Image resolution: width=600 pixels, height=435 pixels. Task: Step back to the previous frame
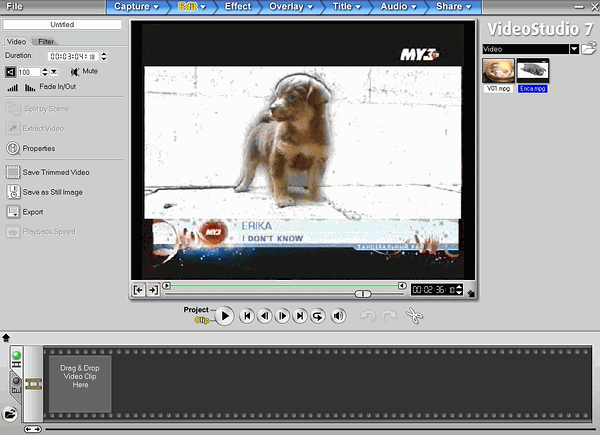(264, 316)
